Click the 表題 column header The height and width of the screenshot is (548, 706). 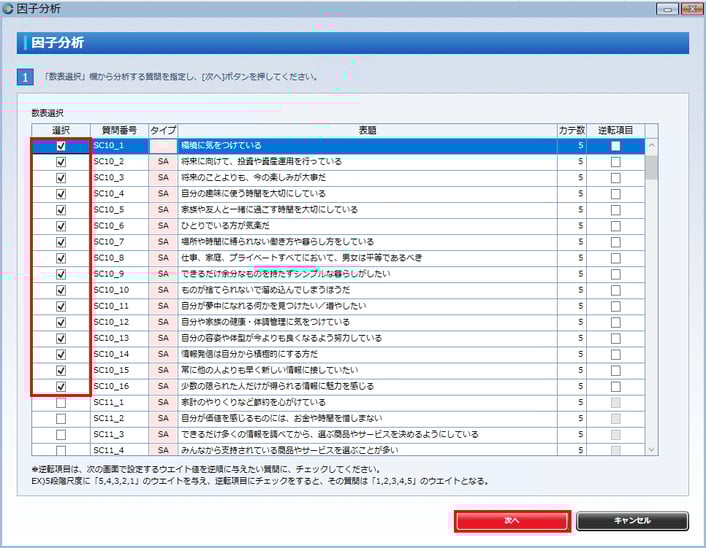(367, 130)
